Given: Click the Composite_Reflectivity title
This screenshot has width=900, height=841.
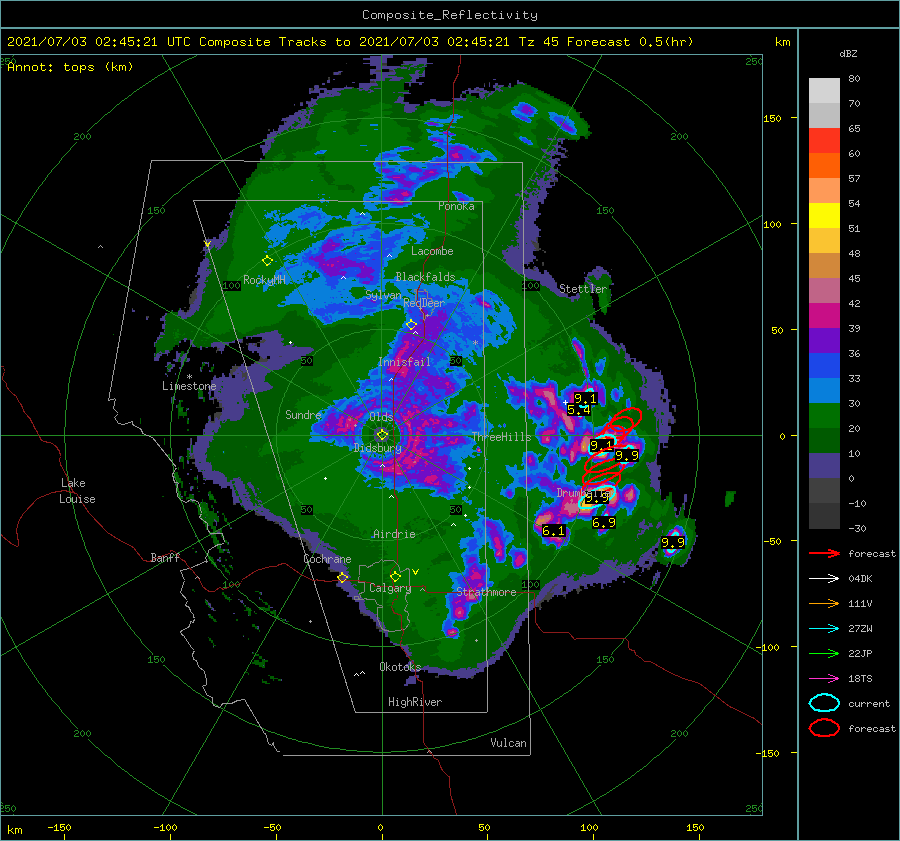Looking at the screenshot, I should (x=450, y=15).
